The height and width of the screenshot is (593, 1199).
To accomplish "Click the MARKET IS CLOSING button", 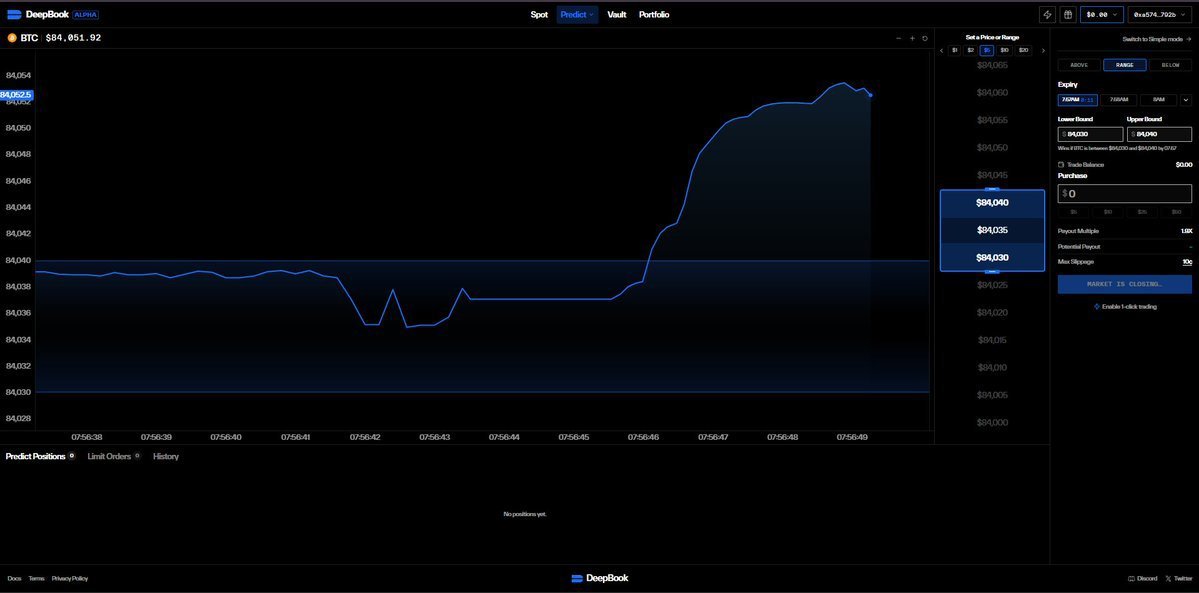I will pos(1124,284).
